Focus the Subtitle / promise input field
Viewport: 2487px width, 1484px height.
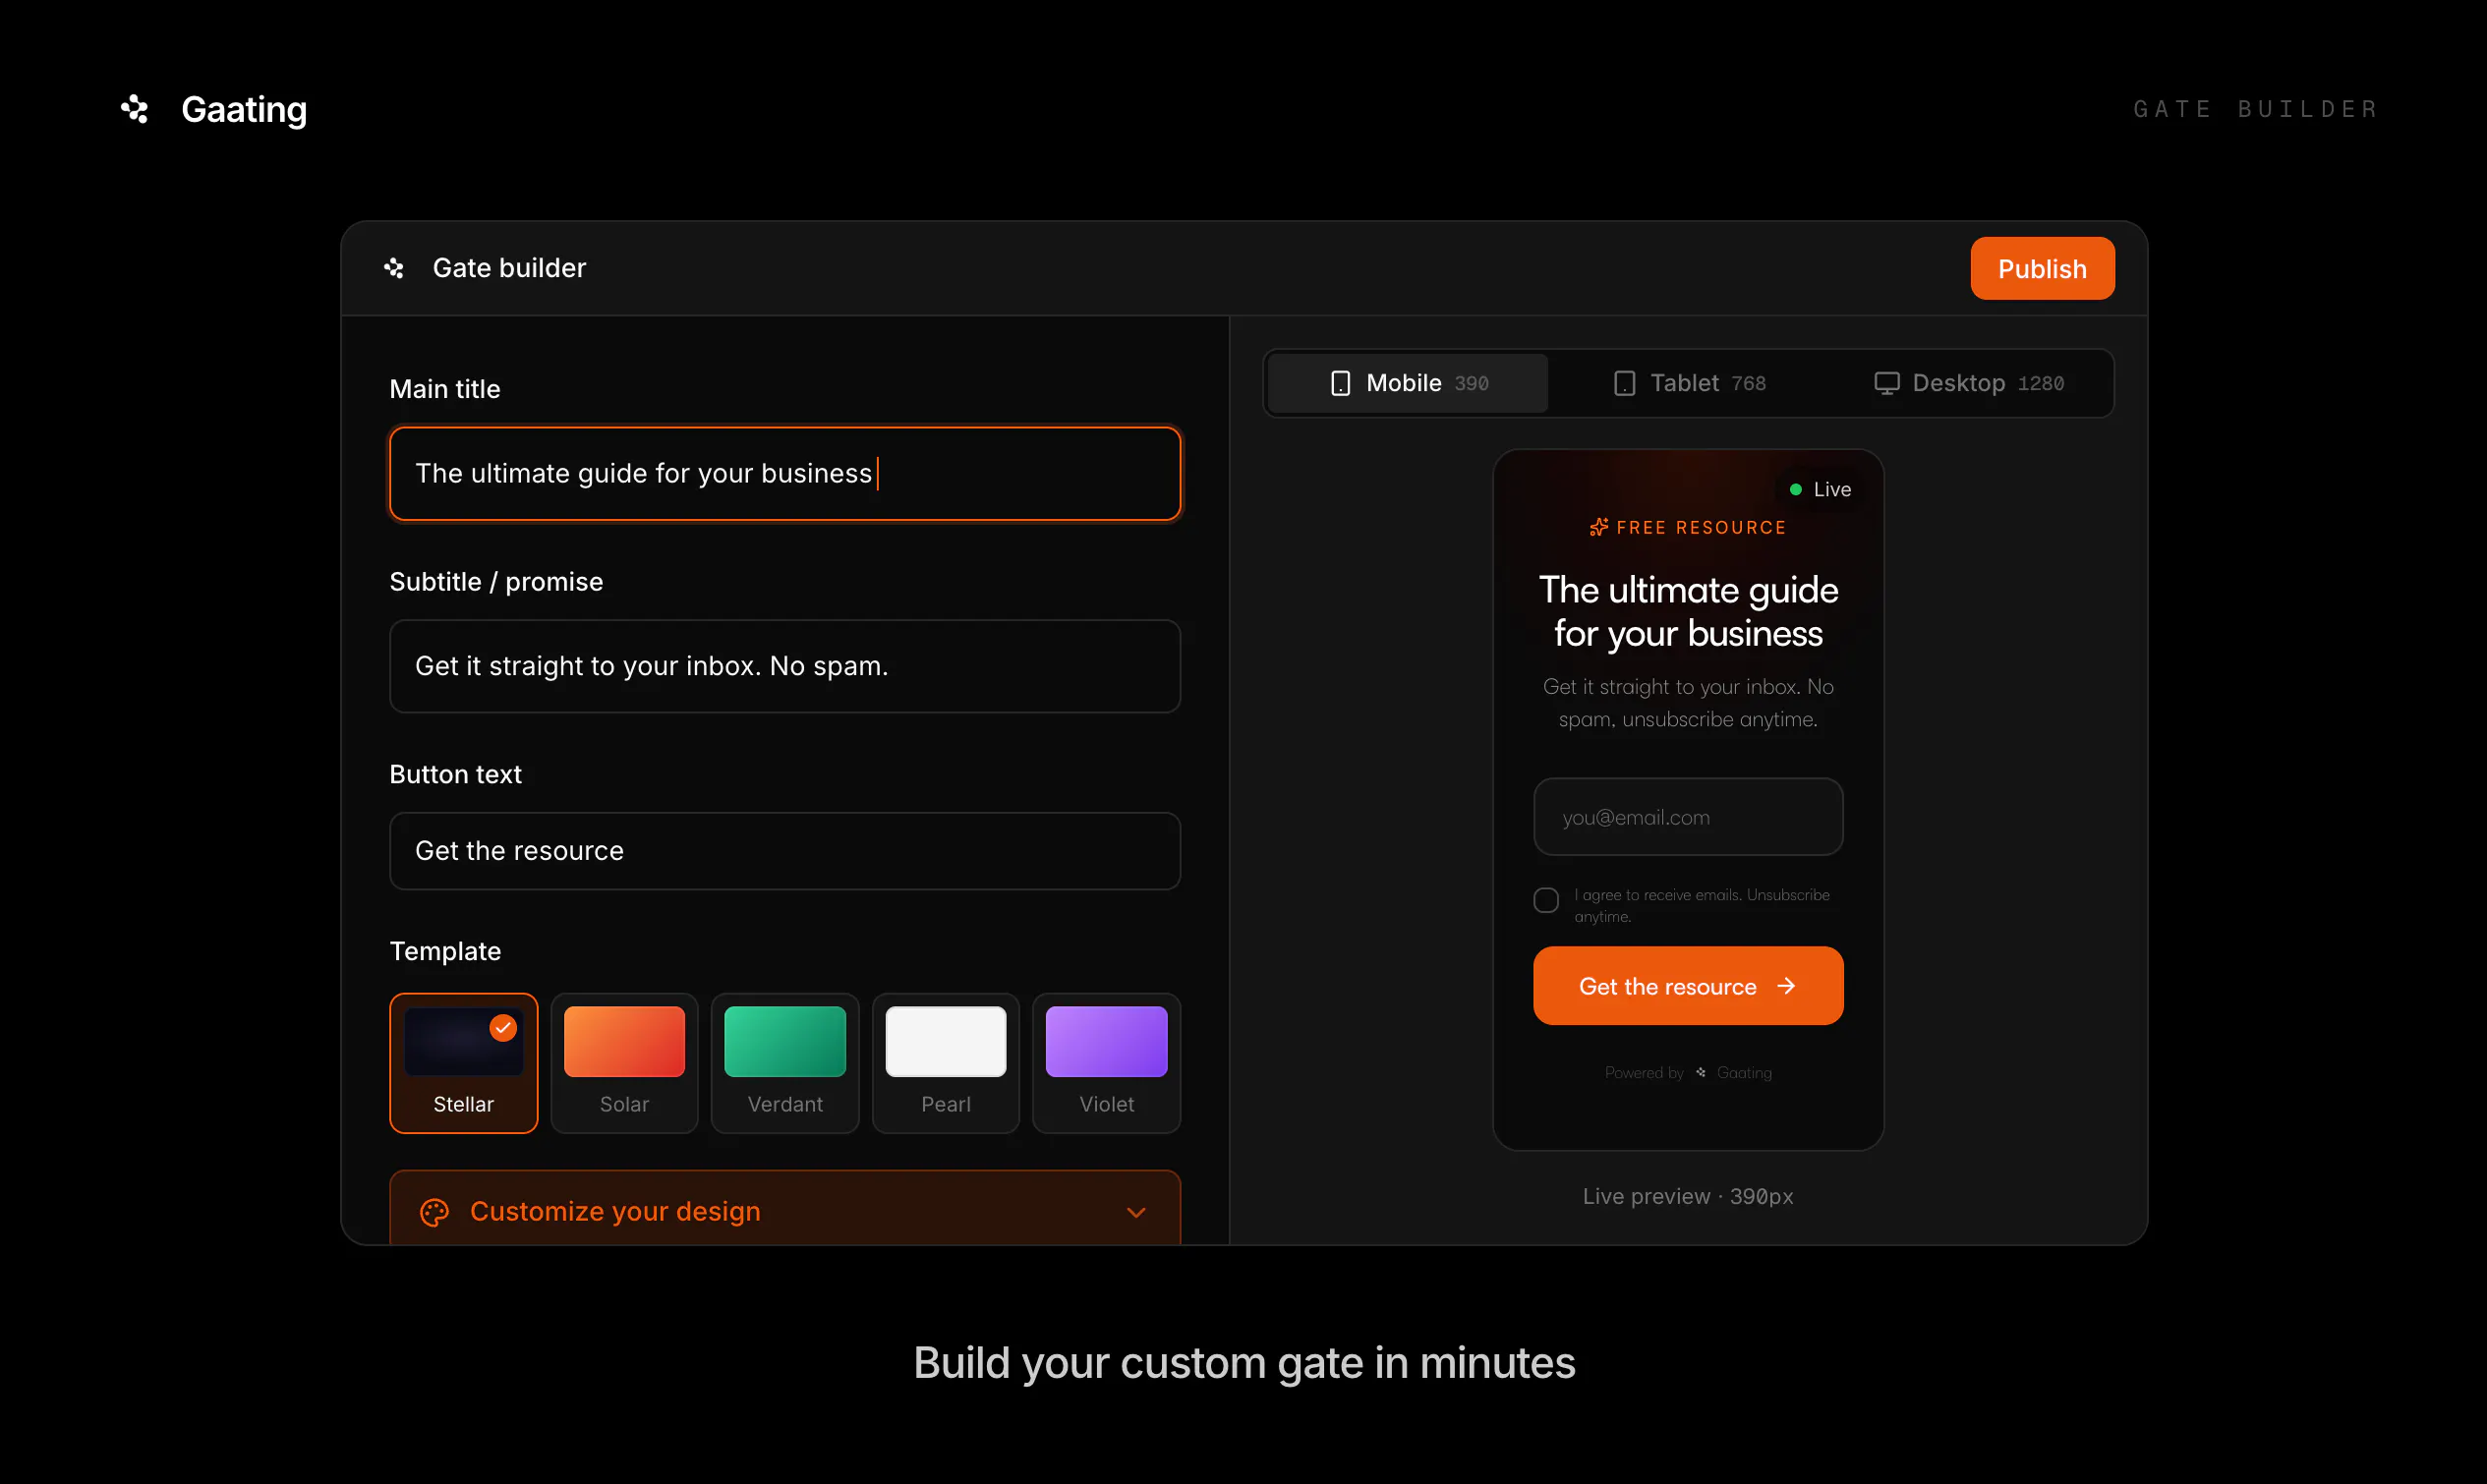pos(785,666)
